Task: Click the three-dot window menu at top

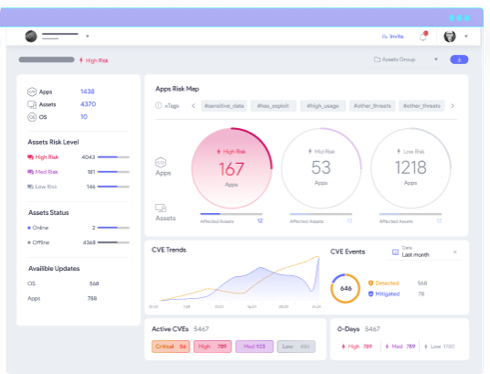Action: tap(459, 18)
